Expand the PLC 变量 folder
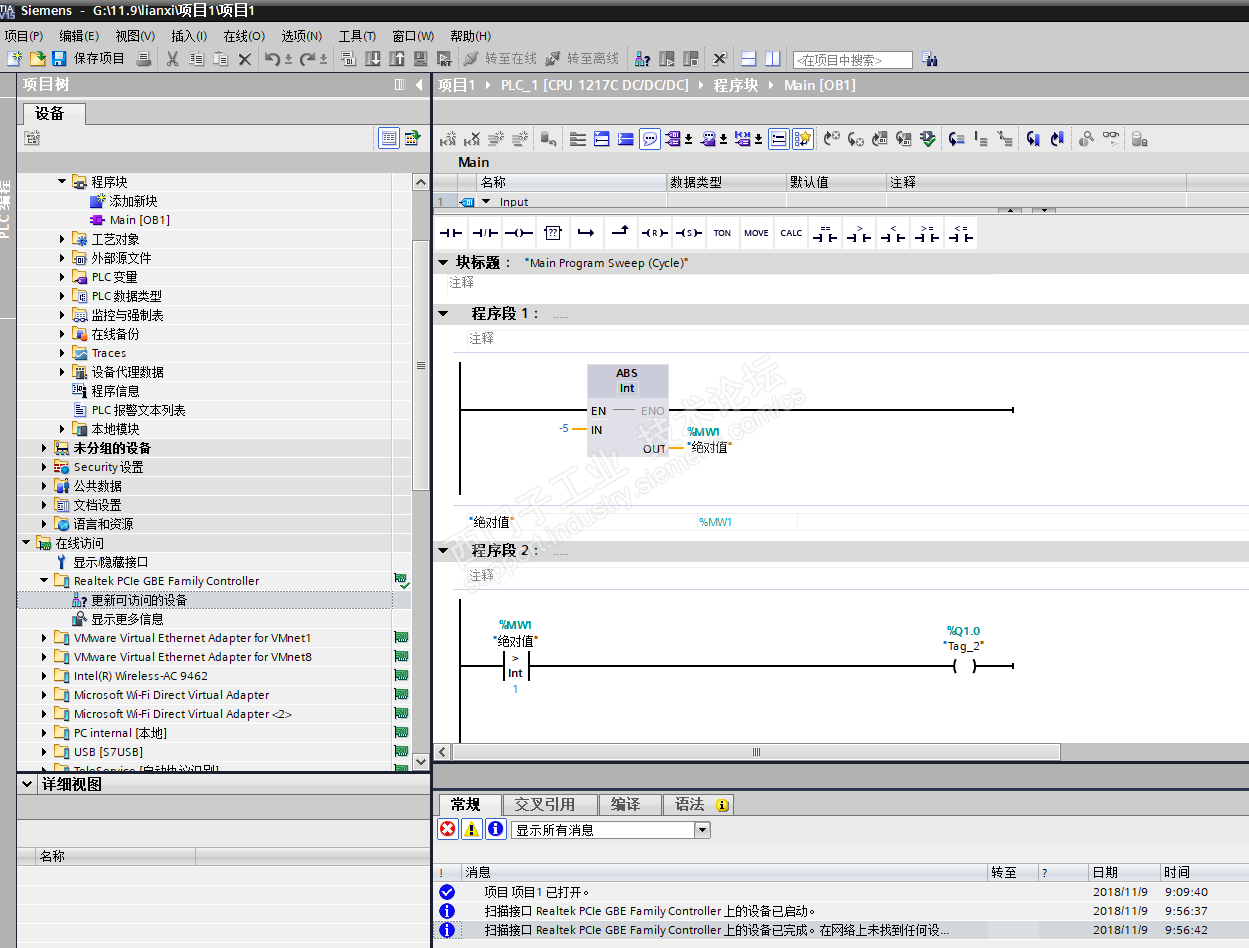Screen dimensions: 1249x948 62,277
